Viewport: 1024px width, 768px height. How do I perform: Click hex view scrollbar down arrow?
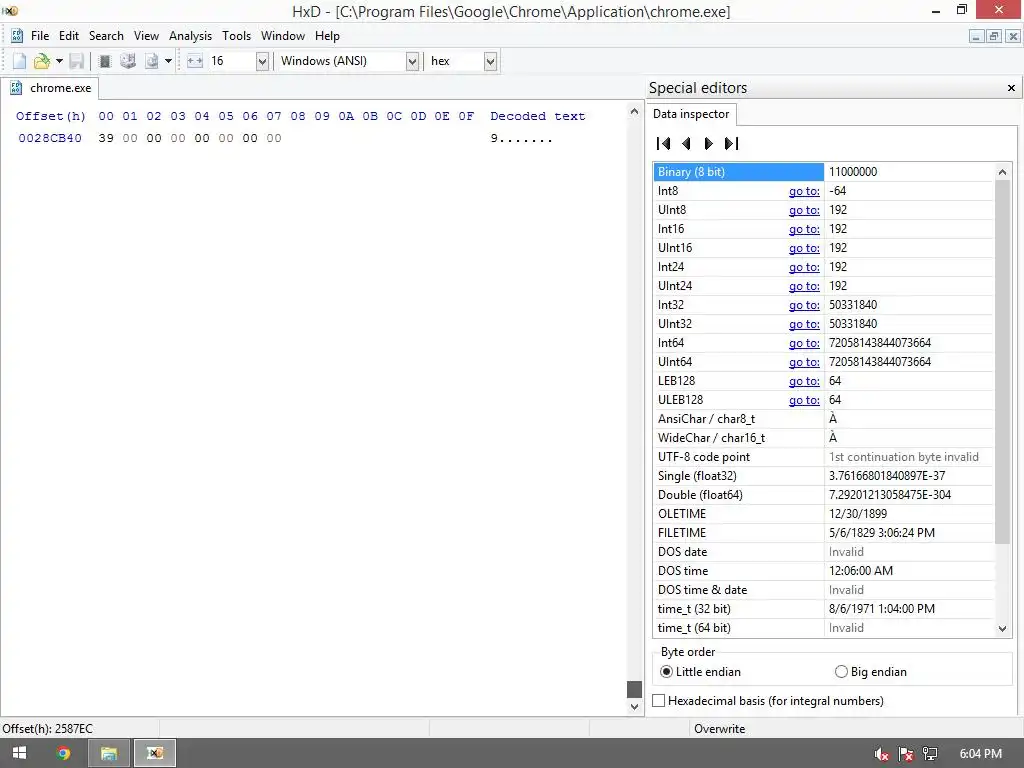(634, 707)
